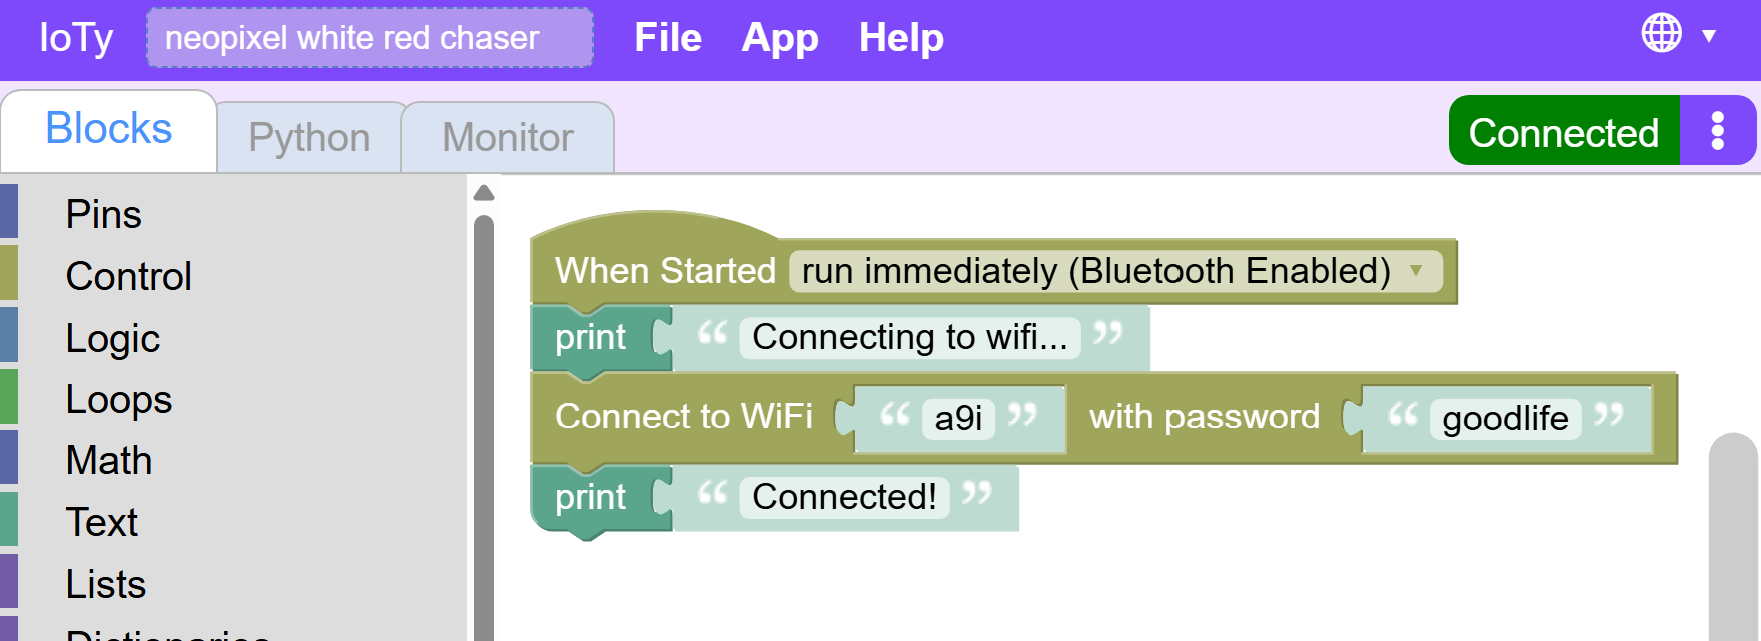Open the Help menu
This screenshot has height=641, width=1761.
click(x=901, y=38)
